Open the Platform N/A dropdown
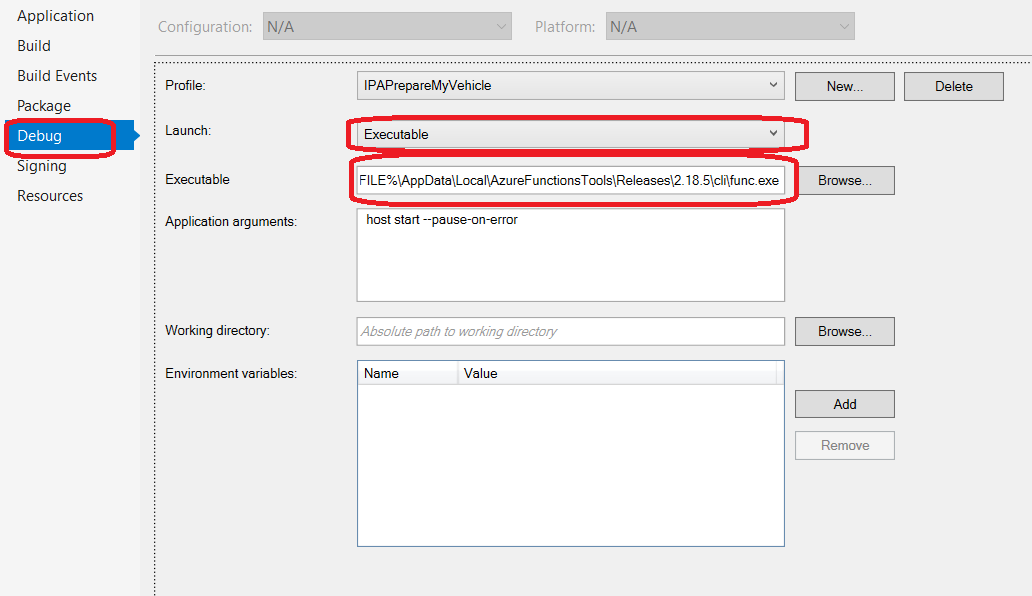The height and width of the screenshot is (596, 1032). click(730, 26)
